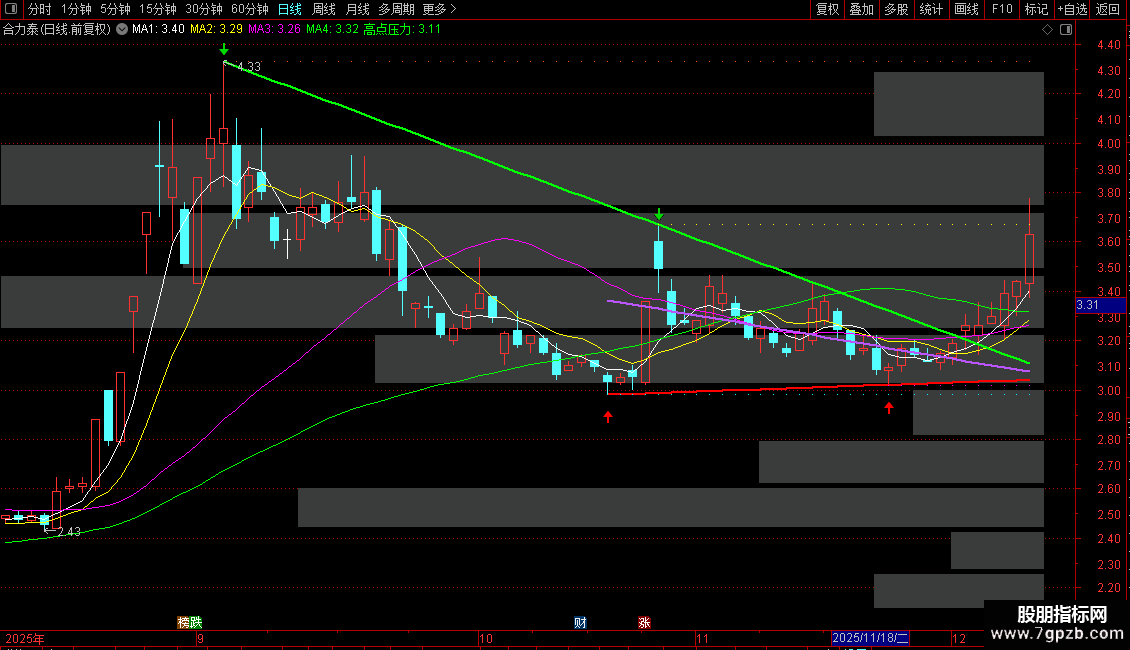Select the 1分钟 period tab
The width and height of the screenshot is (1130, 650).
click(76, 9)
